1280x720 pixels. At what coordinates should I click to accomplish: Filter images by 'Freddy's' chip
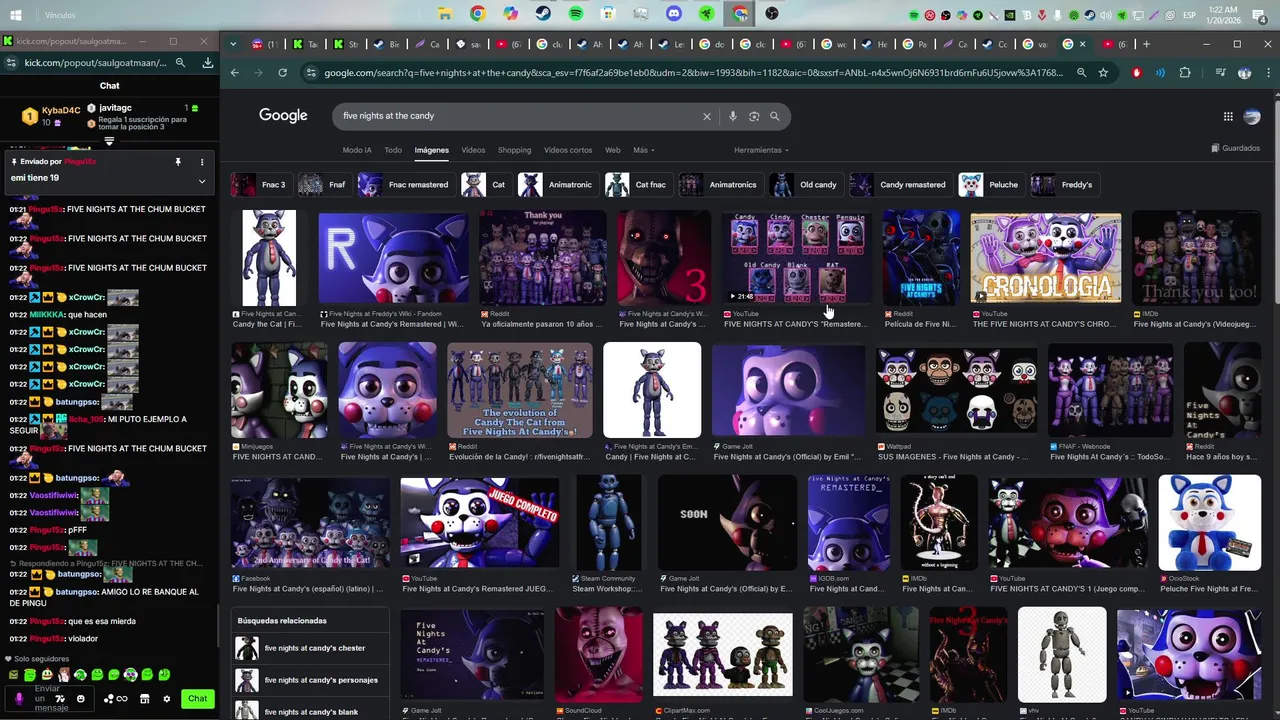[x=1064, y=185]
